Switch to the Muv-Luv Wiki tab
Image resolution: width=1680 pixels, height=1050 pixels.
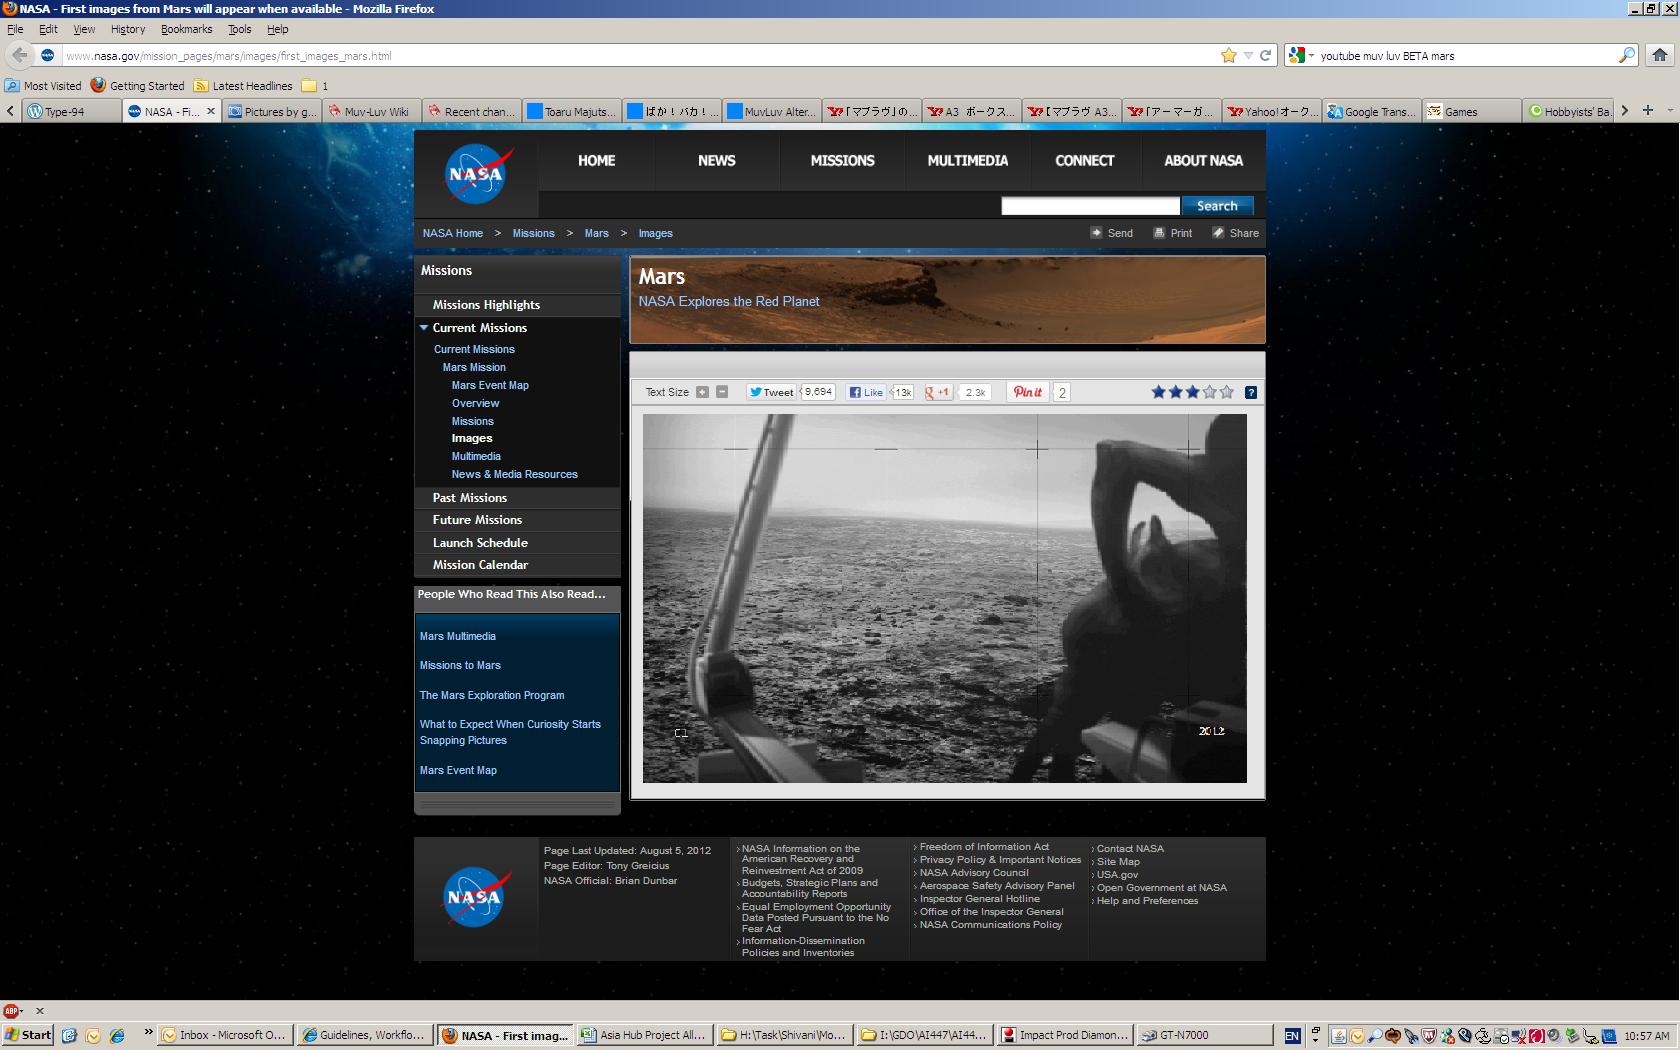click(372, 111)
